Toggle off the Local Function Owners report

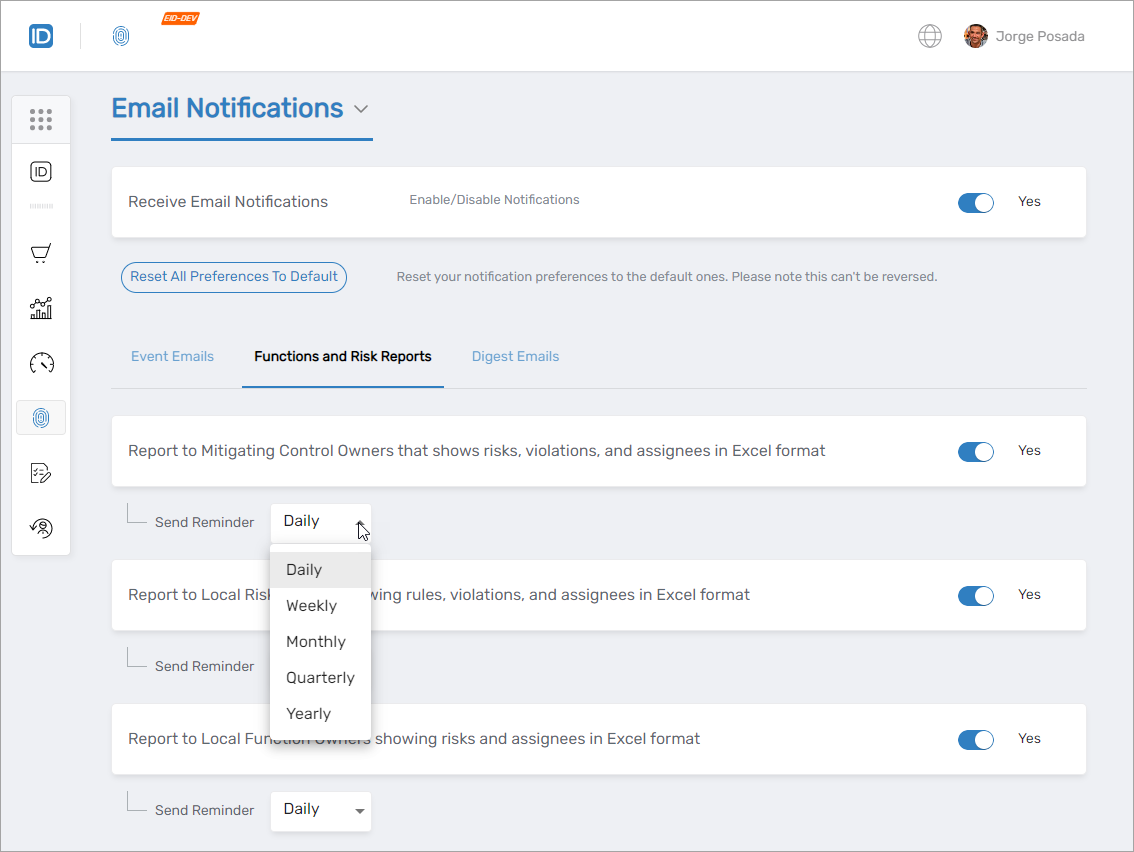(x=976, y=738)
